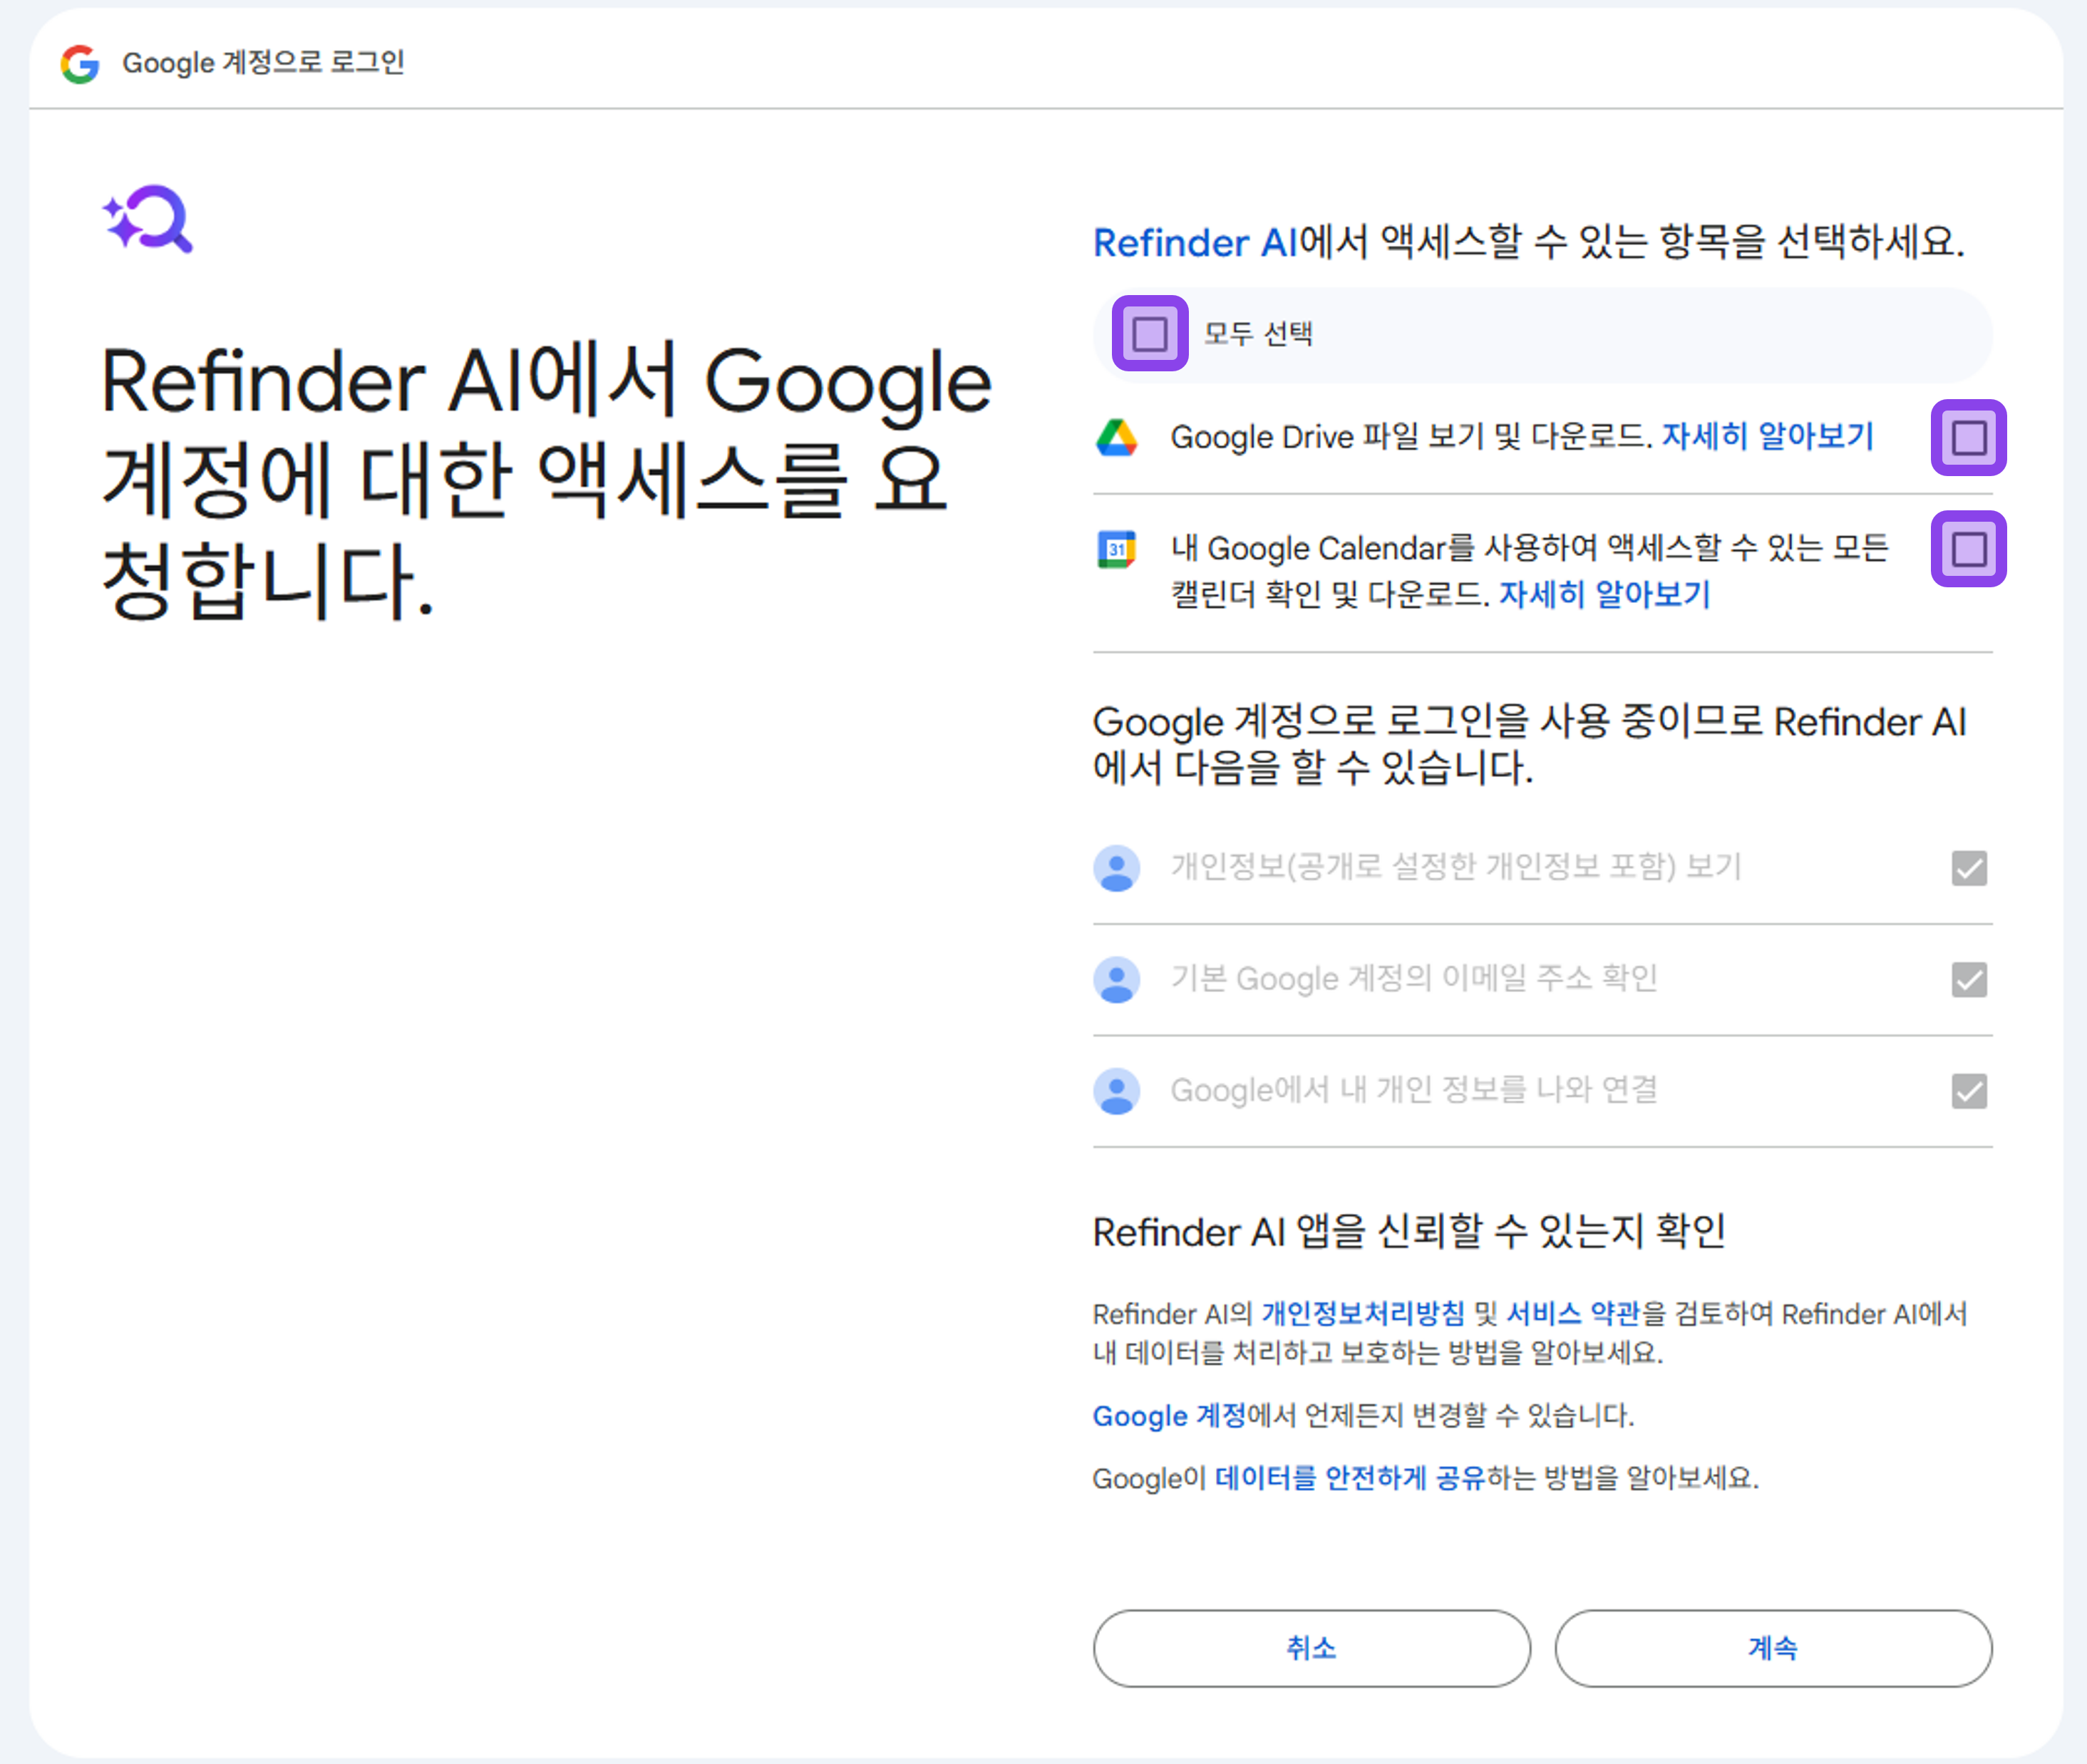Click the disabled 개인 정보를 나와 연결 checkbox

[1969, 1091]
